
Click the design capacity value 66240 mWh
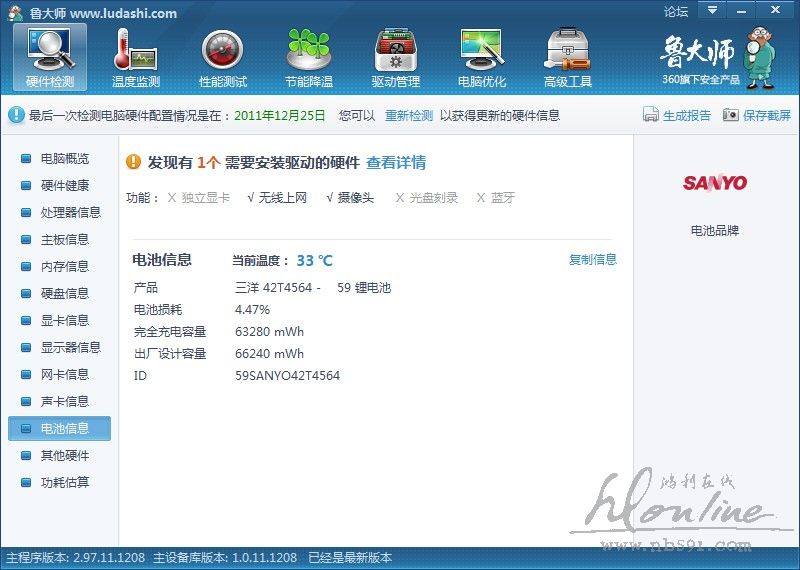pos(269,354)
